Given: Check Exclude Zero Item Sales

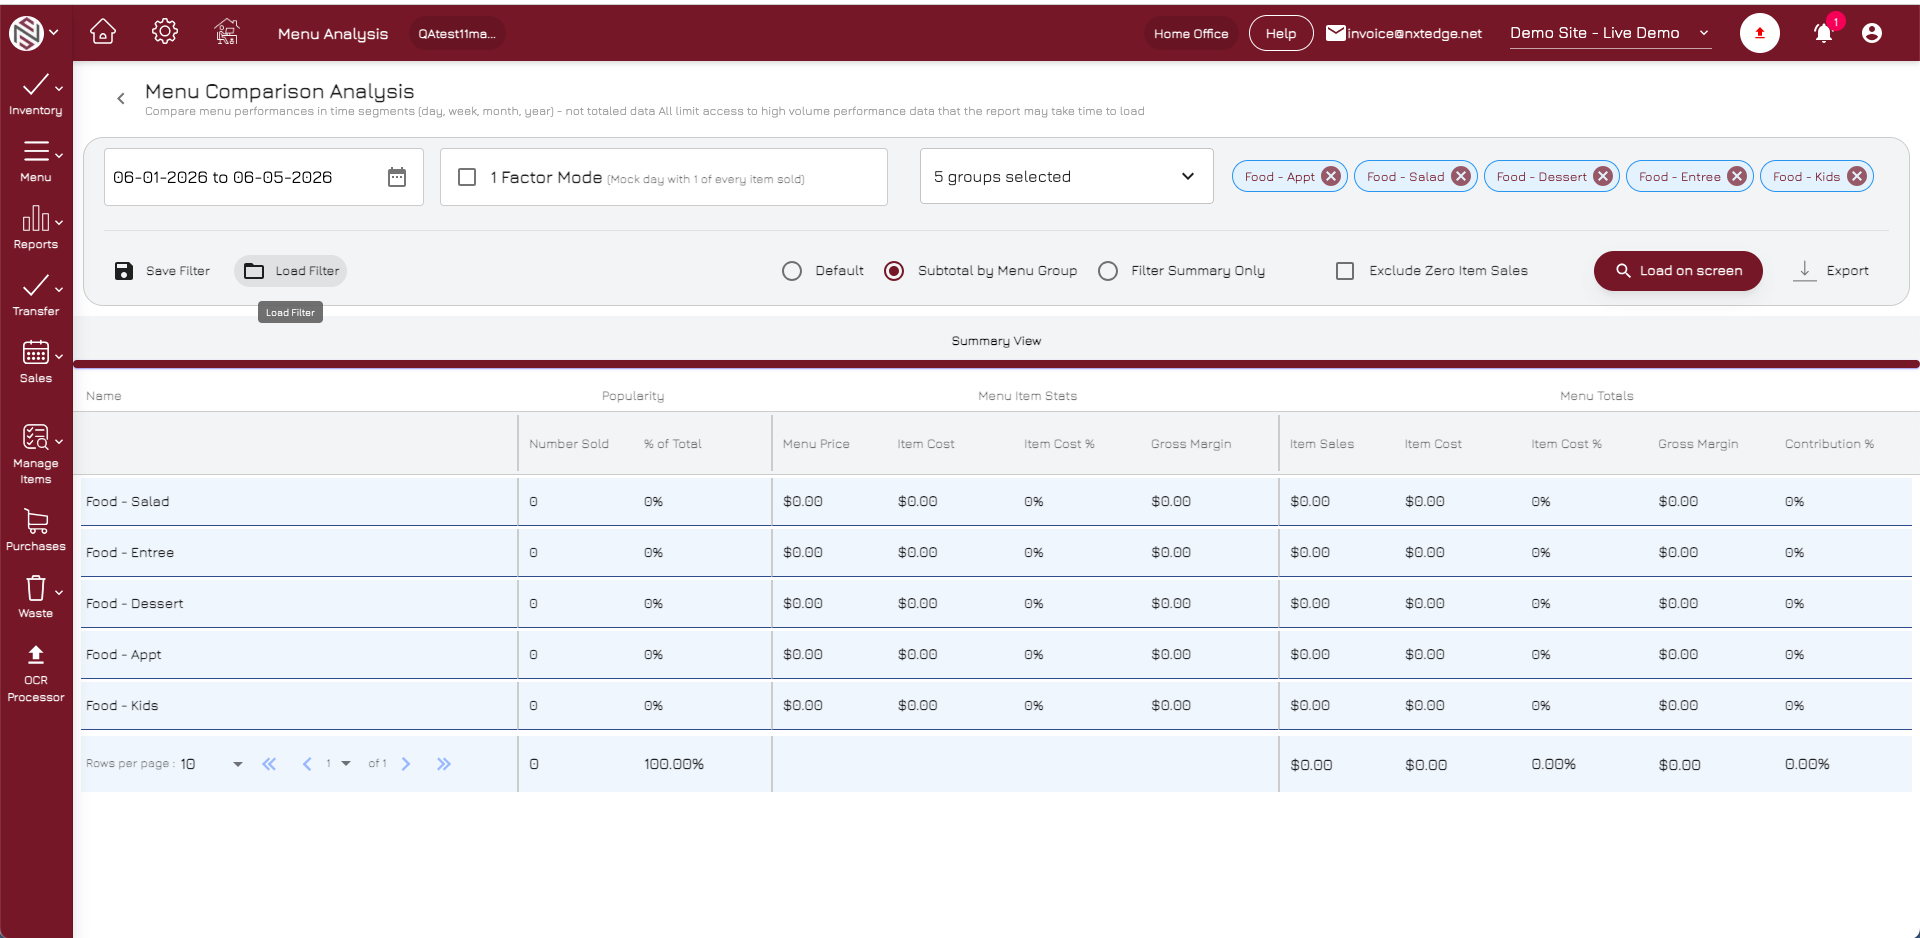Looking at the screenshot, I should [1345, 271].
